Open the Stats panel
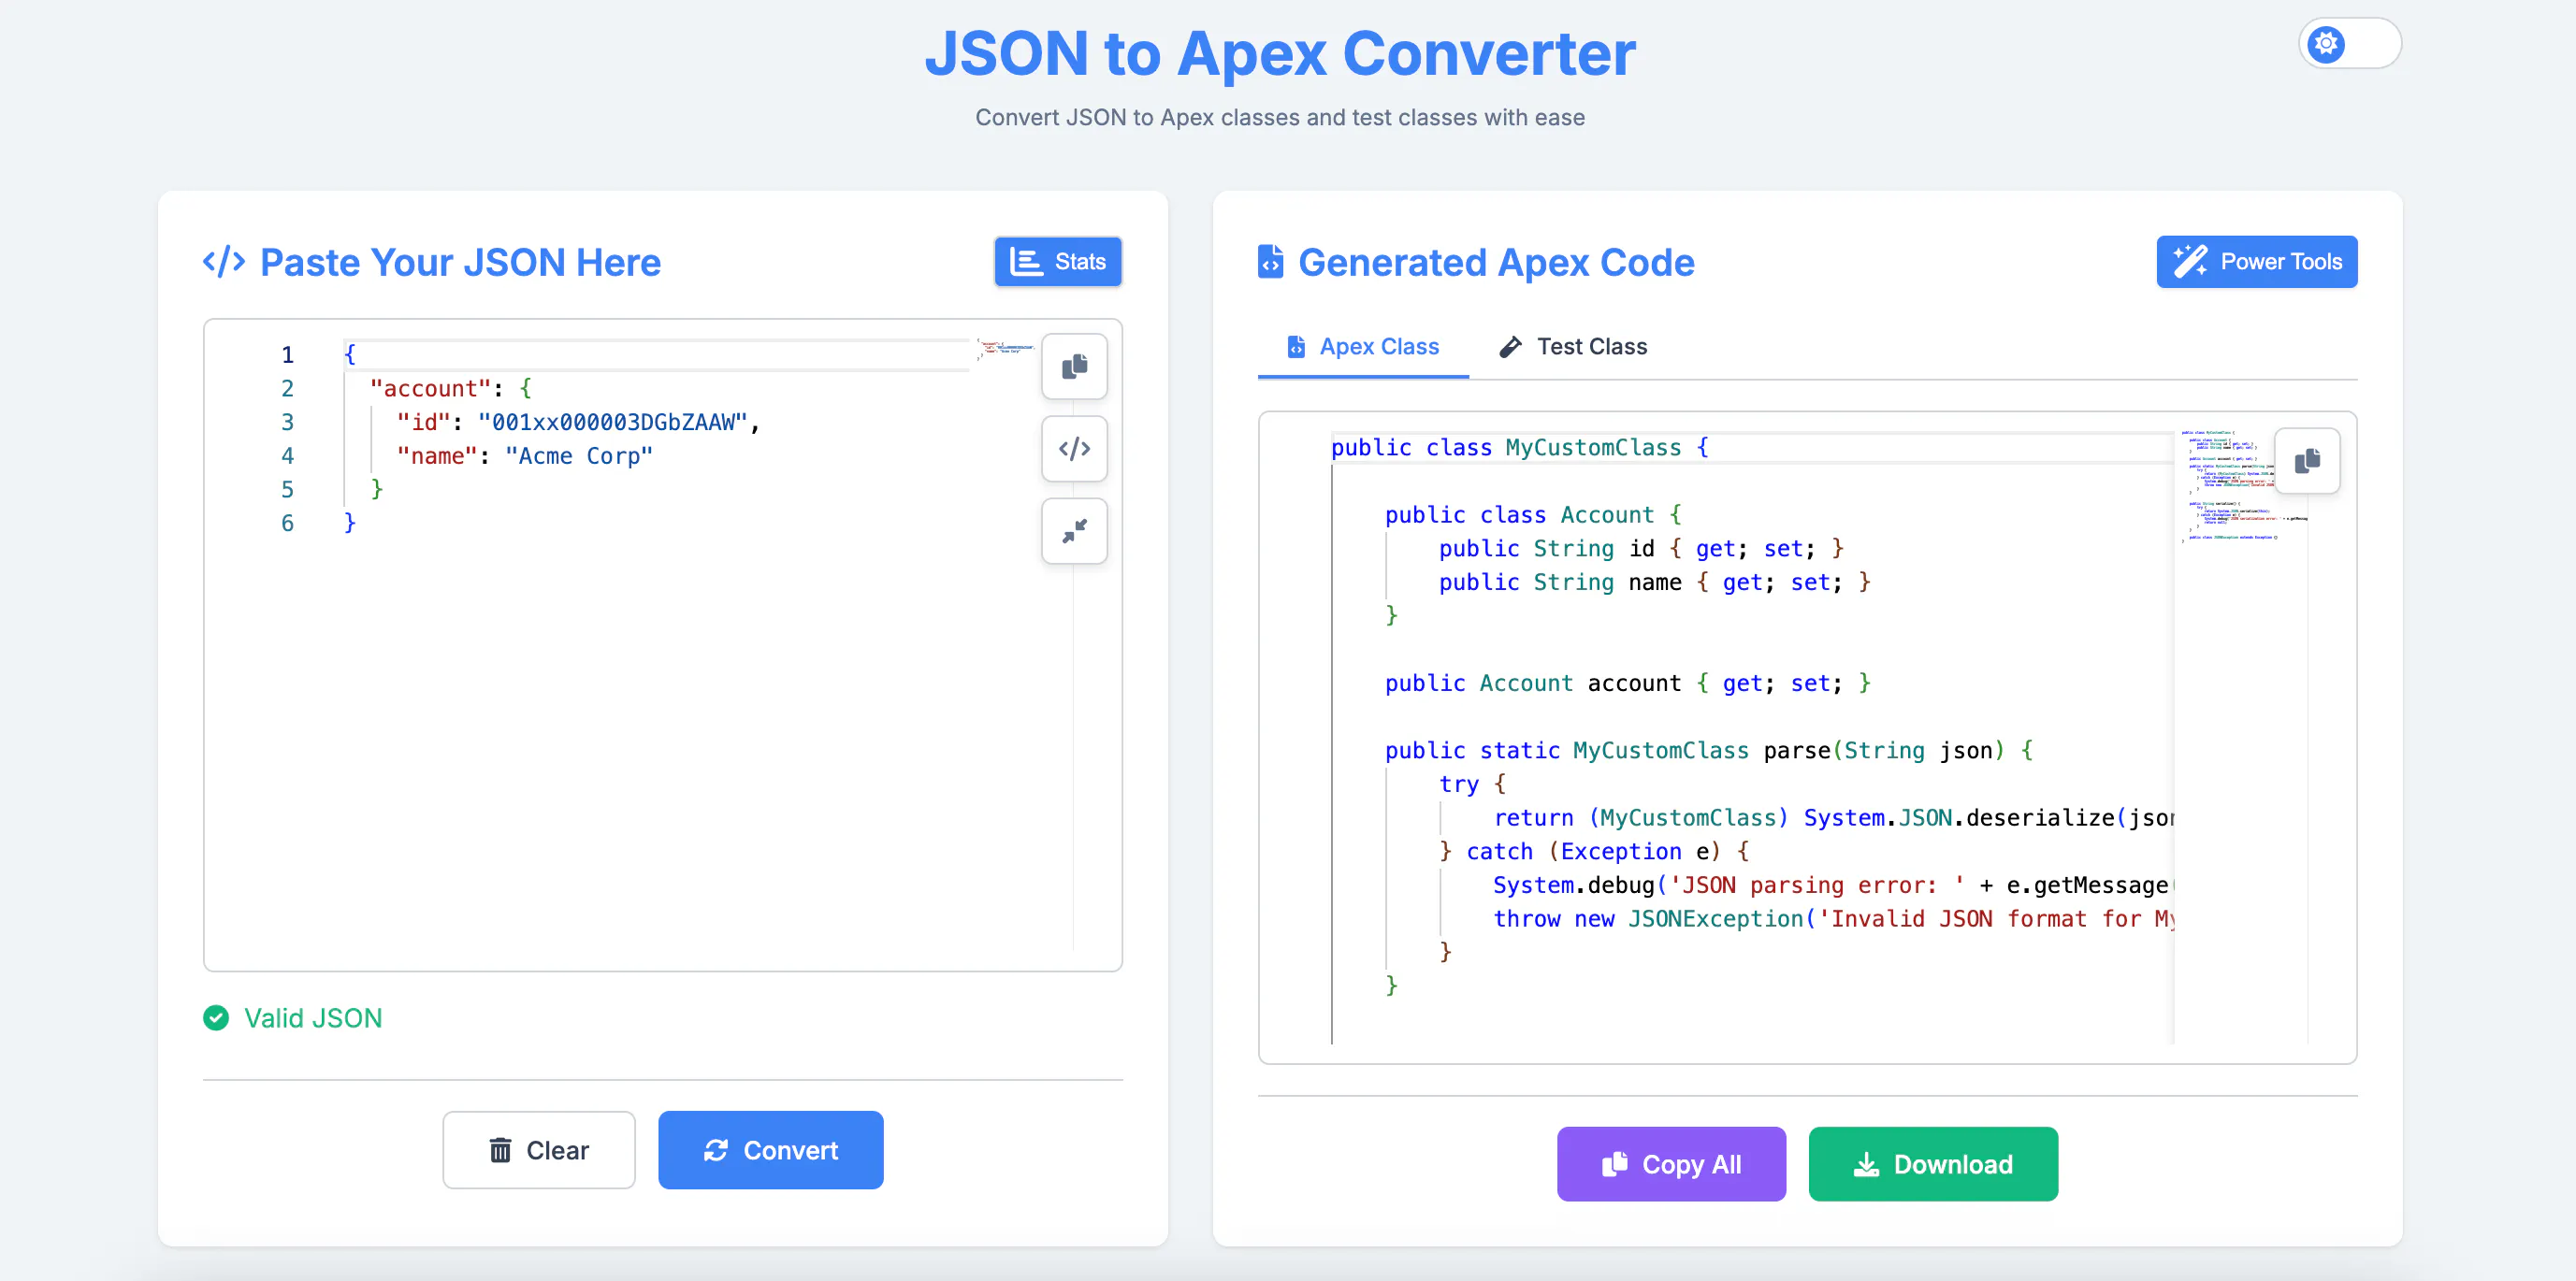Image resolution: width=2576 pixels, height=1281 pixels. 1057,262
